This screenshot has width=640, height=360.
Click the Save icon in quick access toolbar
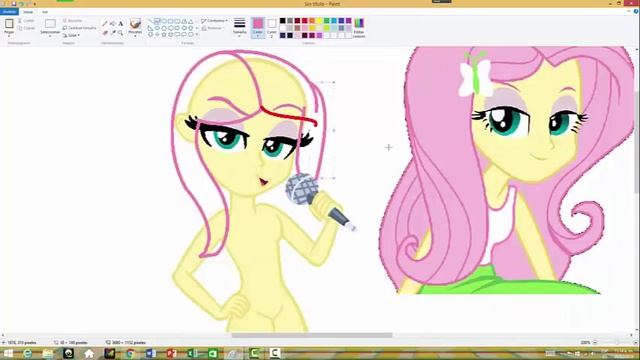point(13,3)
